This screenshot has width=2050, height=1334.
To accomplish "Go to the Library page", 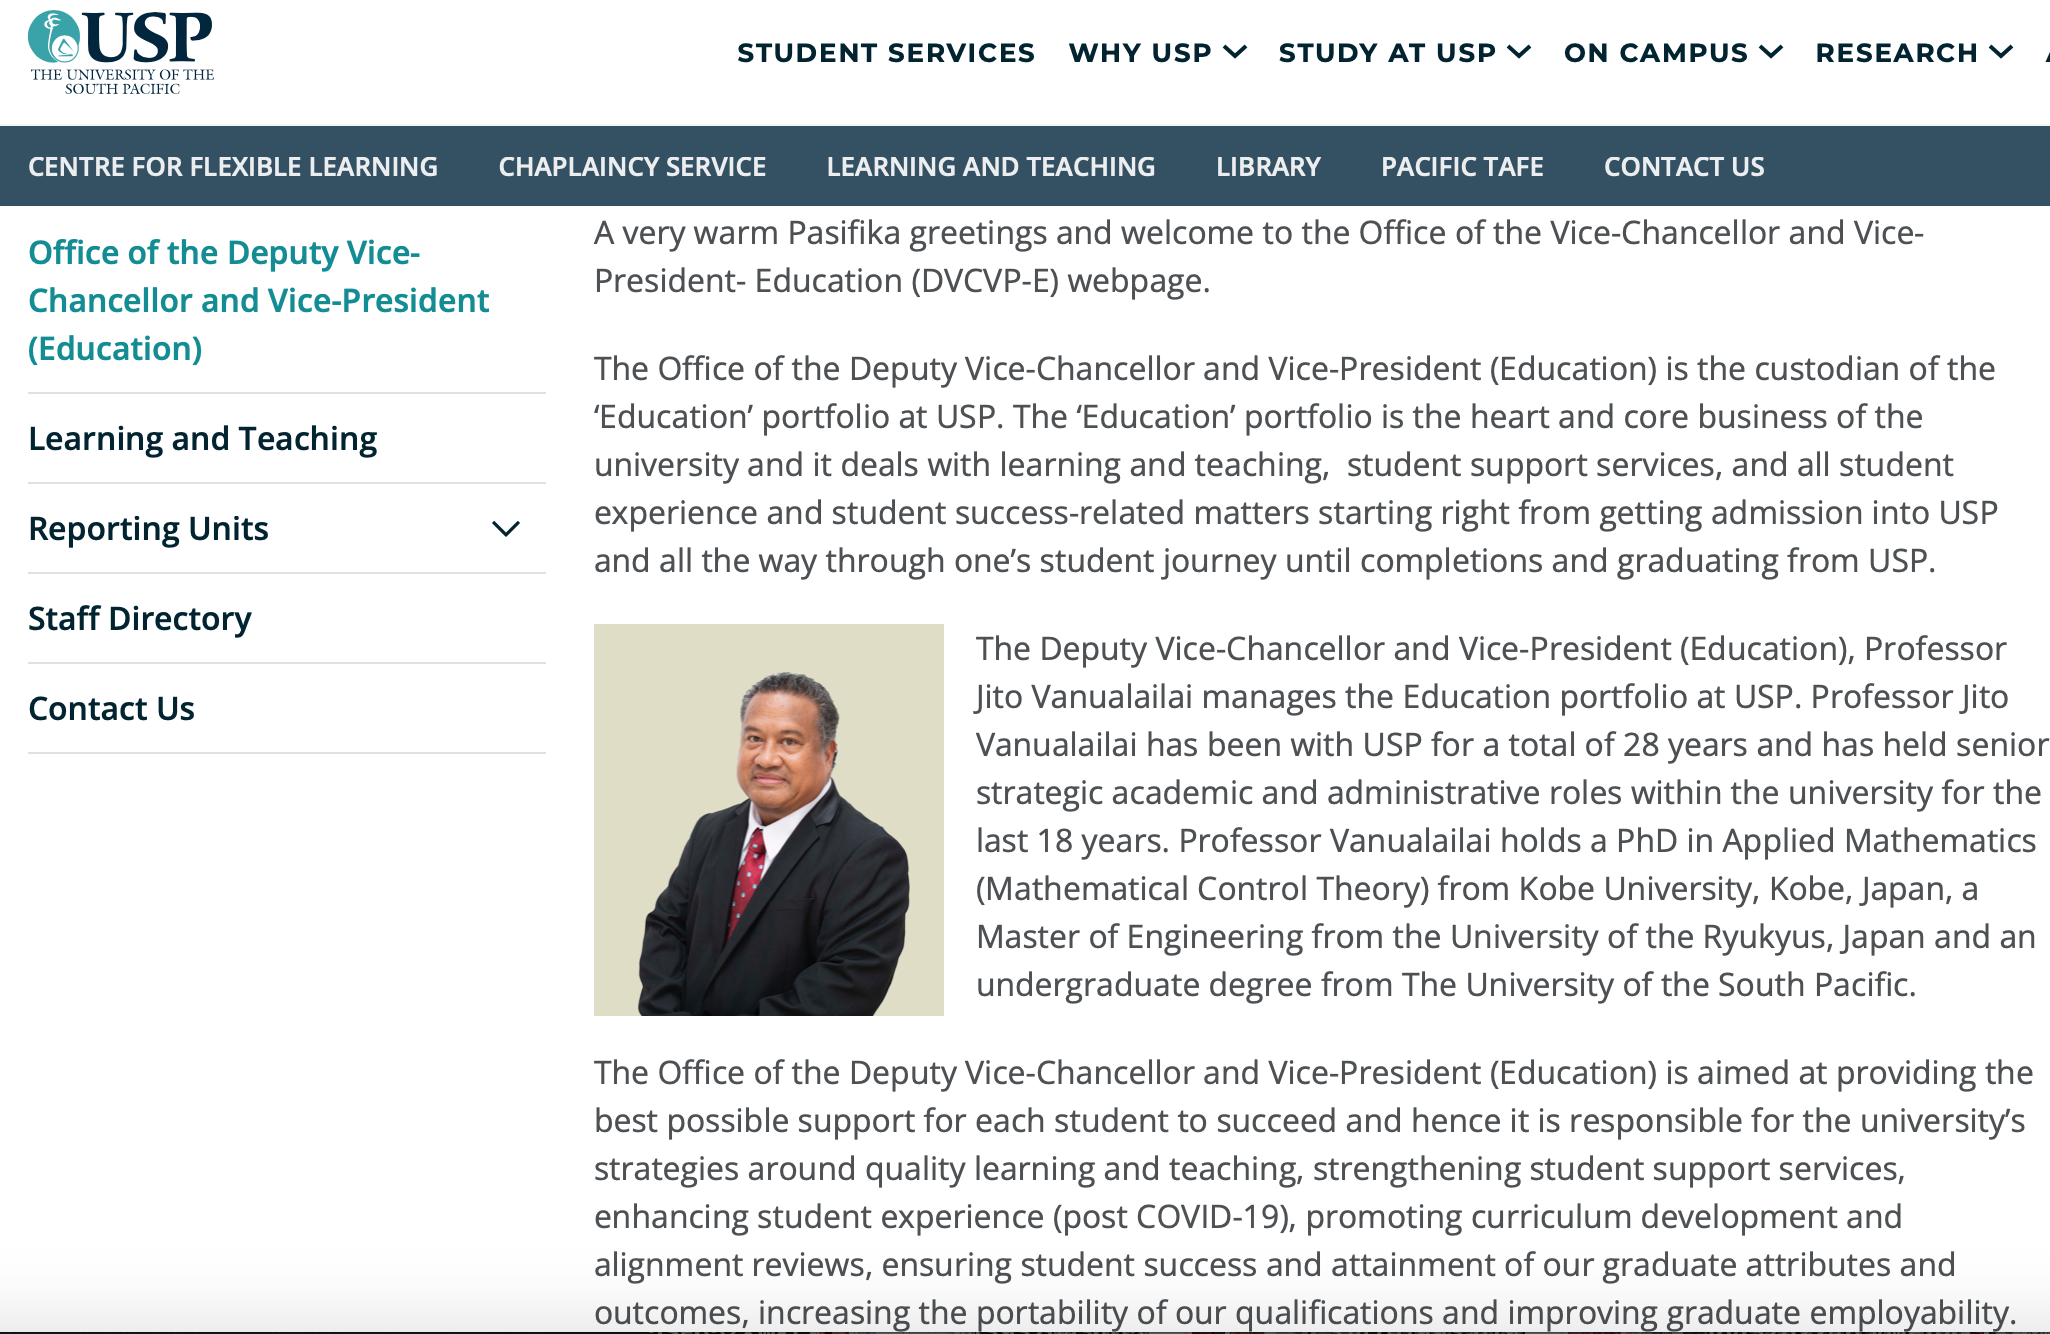I will coord(1268,167).
